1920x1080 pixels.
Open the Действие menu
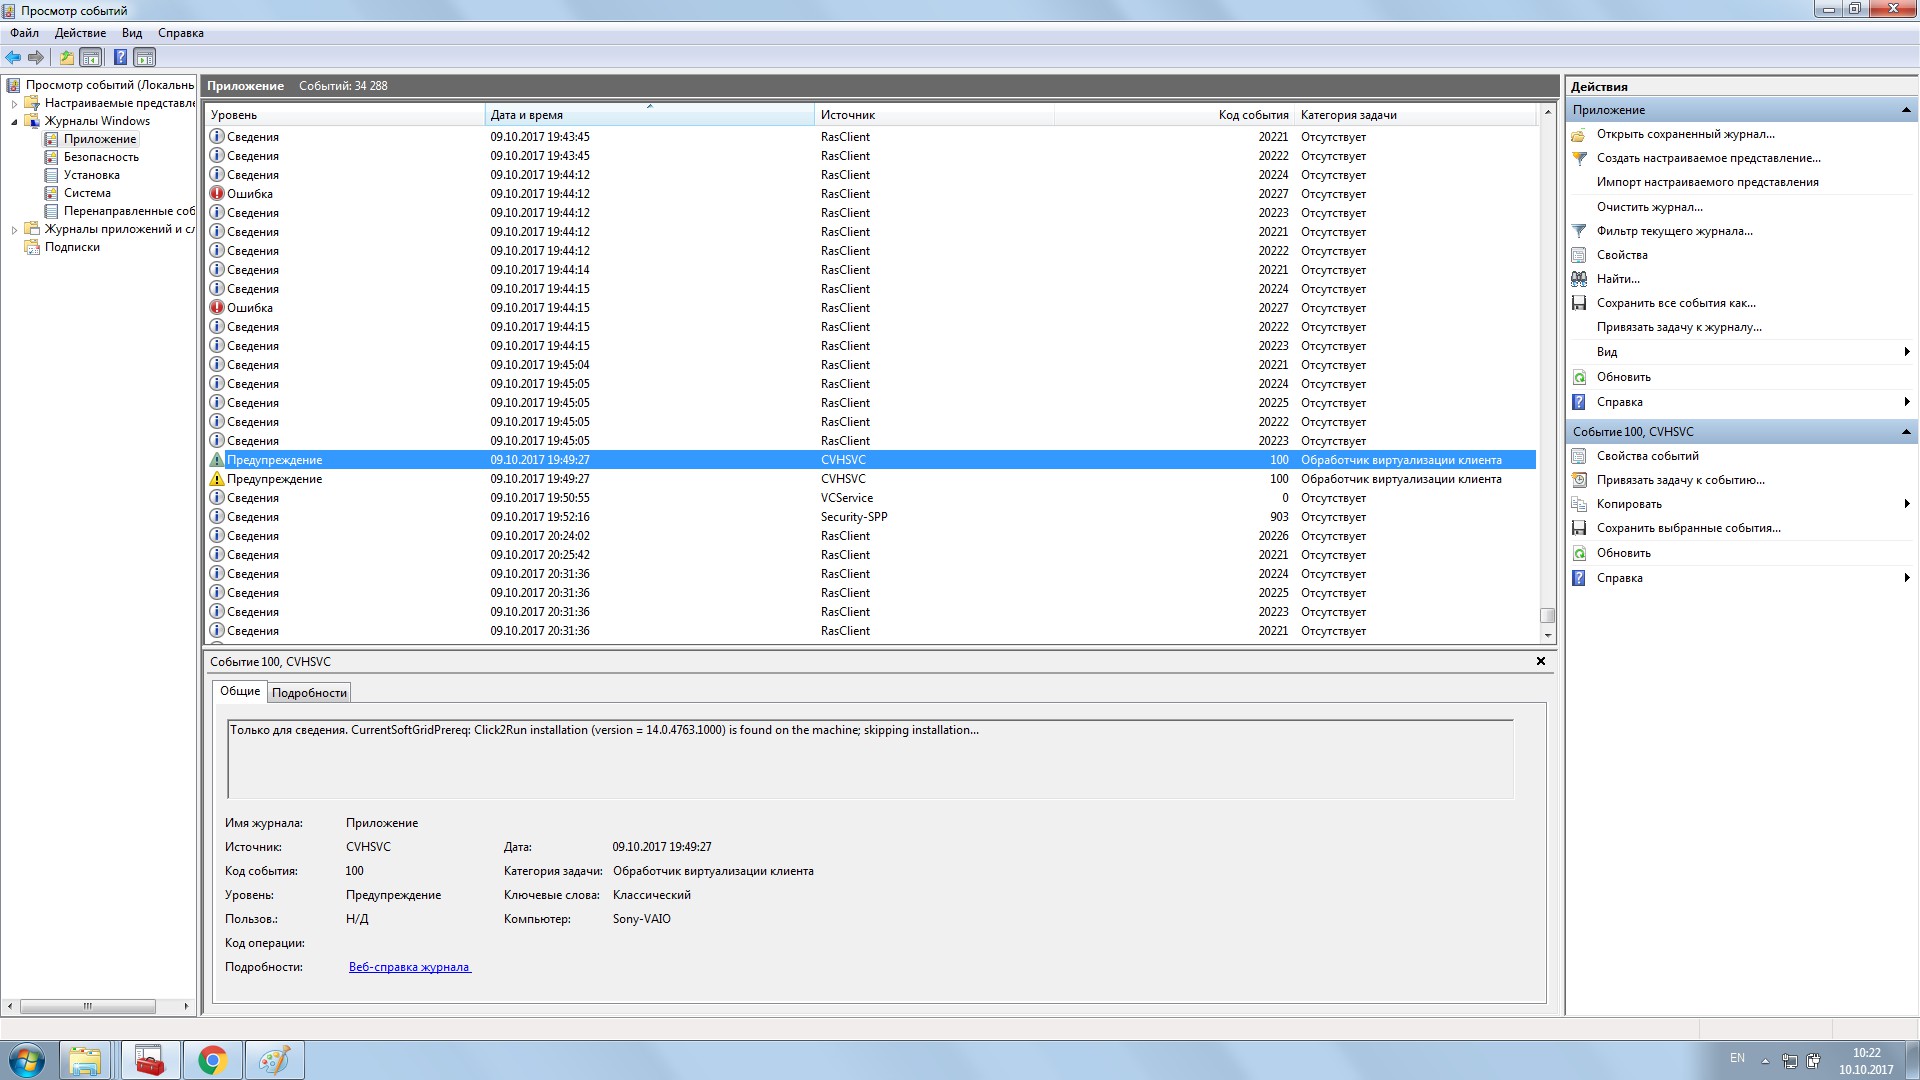tap(80, 33)
